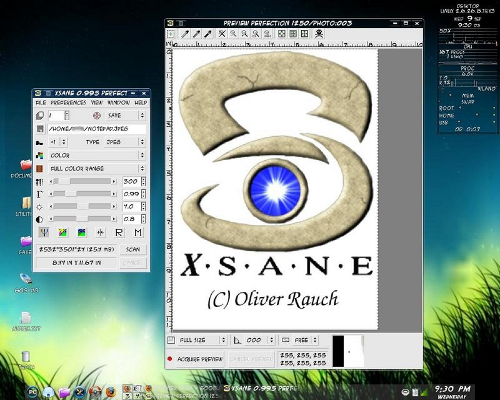Click the XSane 0.995 taskbar entry

(260, 388)
